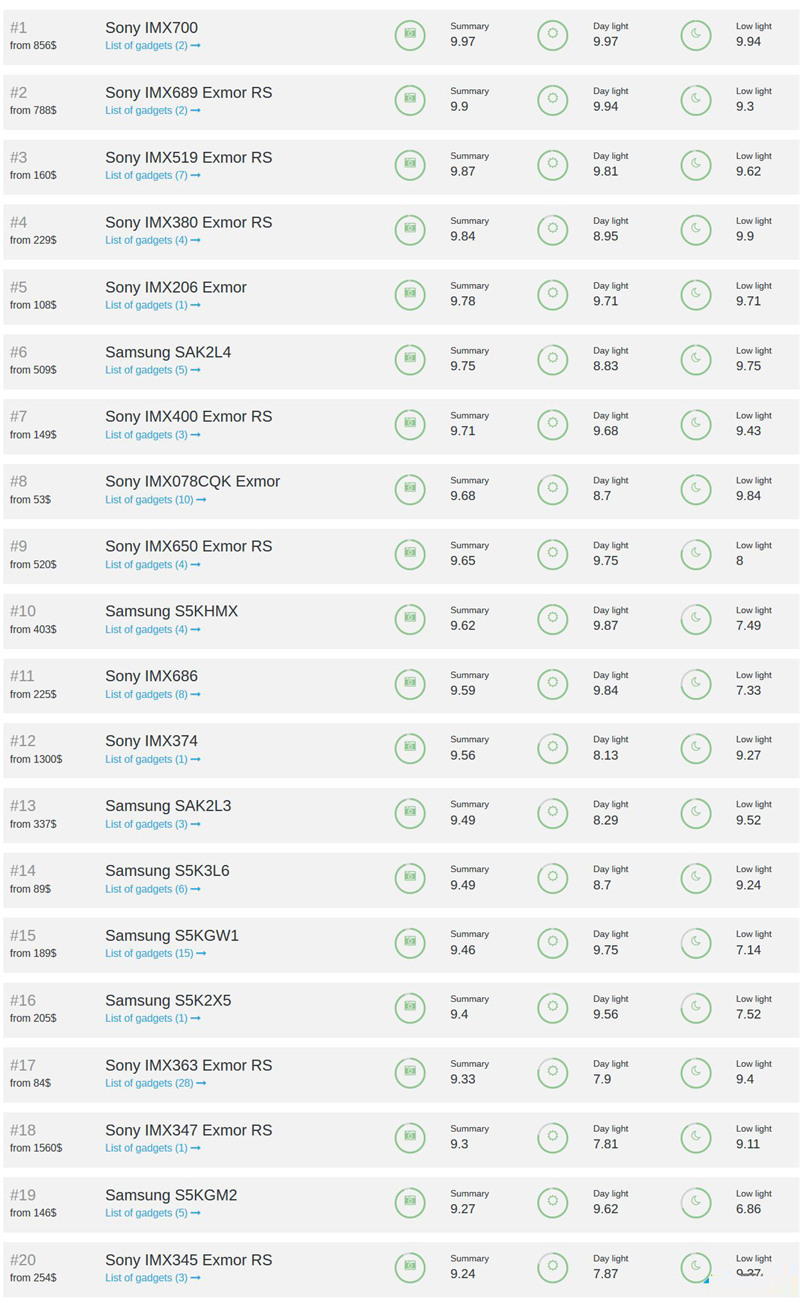Open list of gadgets (28) for Sony IMX363
The image size is (800, 1303).
point(155,1083)
